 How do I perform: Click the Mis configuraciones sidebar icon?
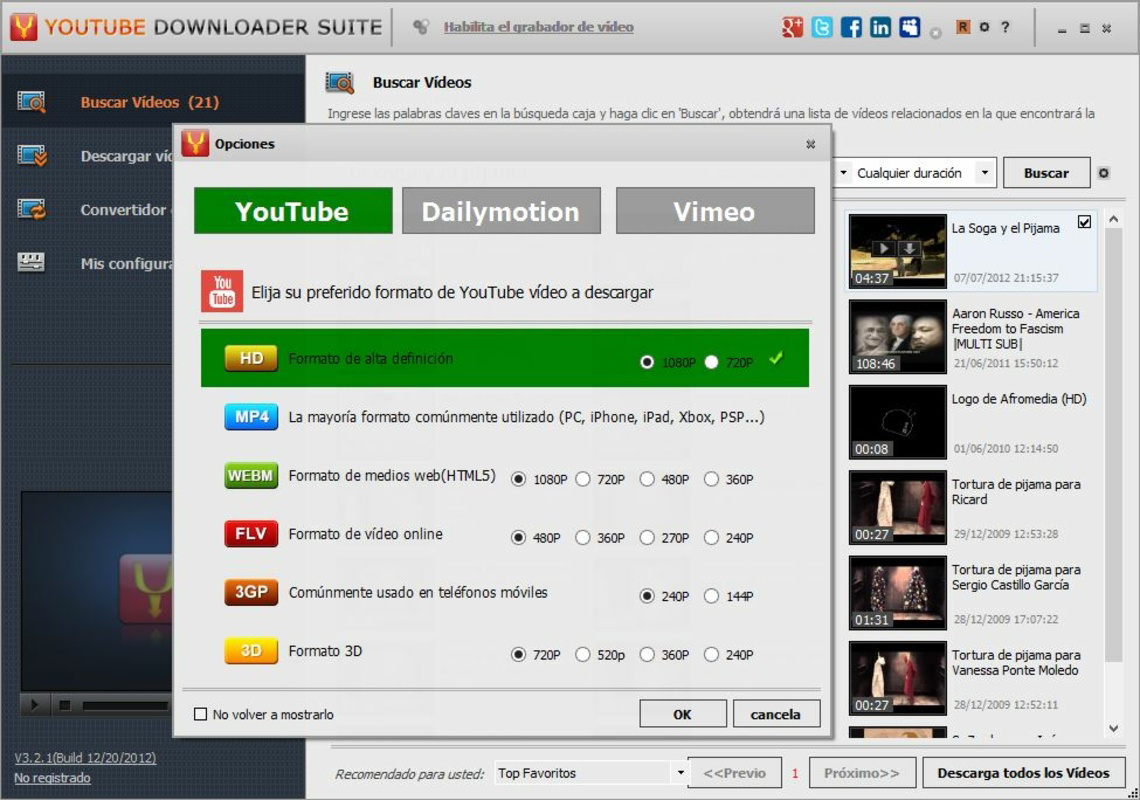point(31,263)
